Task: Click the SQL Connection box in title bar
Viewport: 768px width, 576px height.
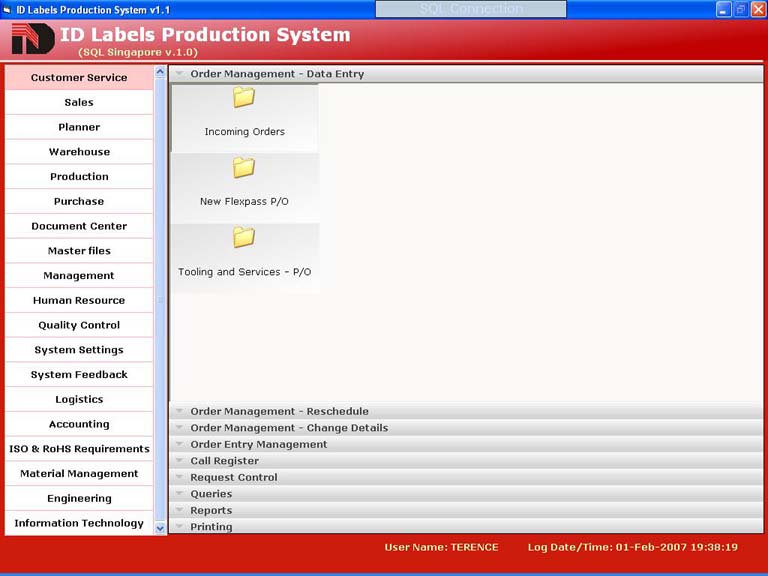Action: pyautogui.click(x=470, y=9)
